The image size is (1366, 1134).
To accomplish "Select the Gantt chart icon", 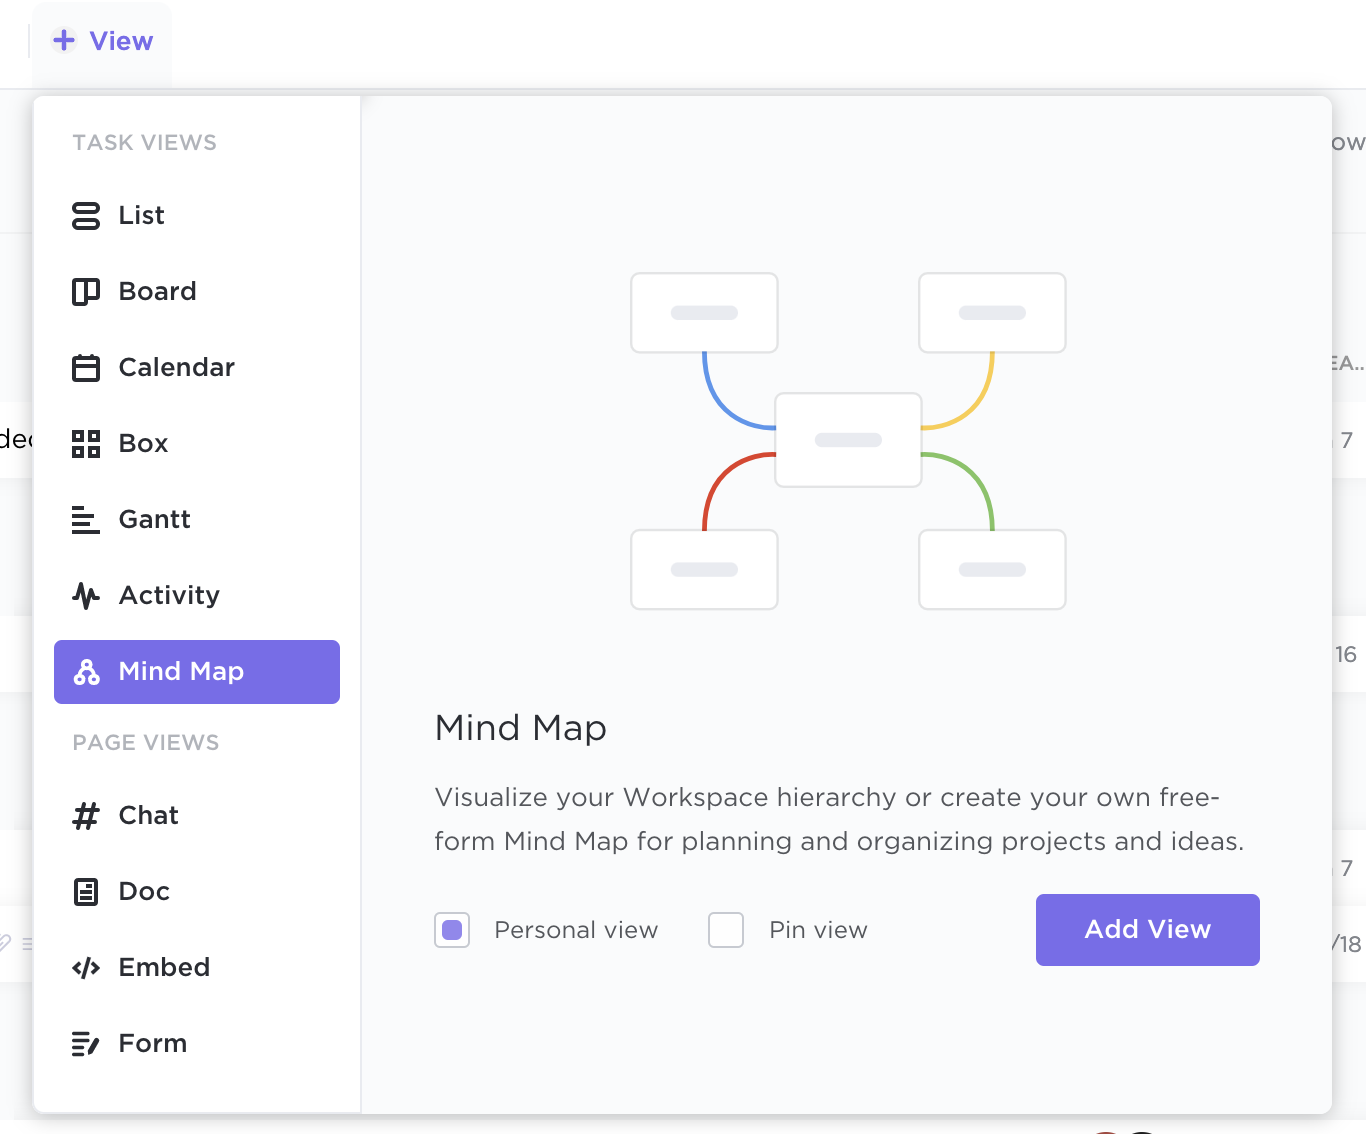I will click(x=86, y=520).
